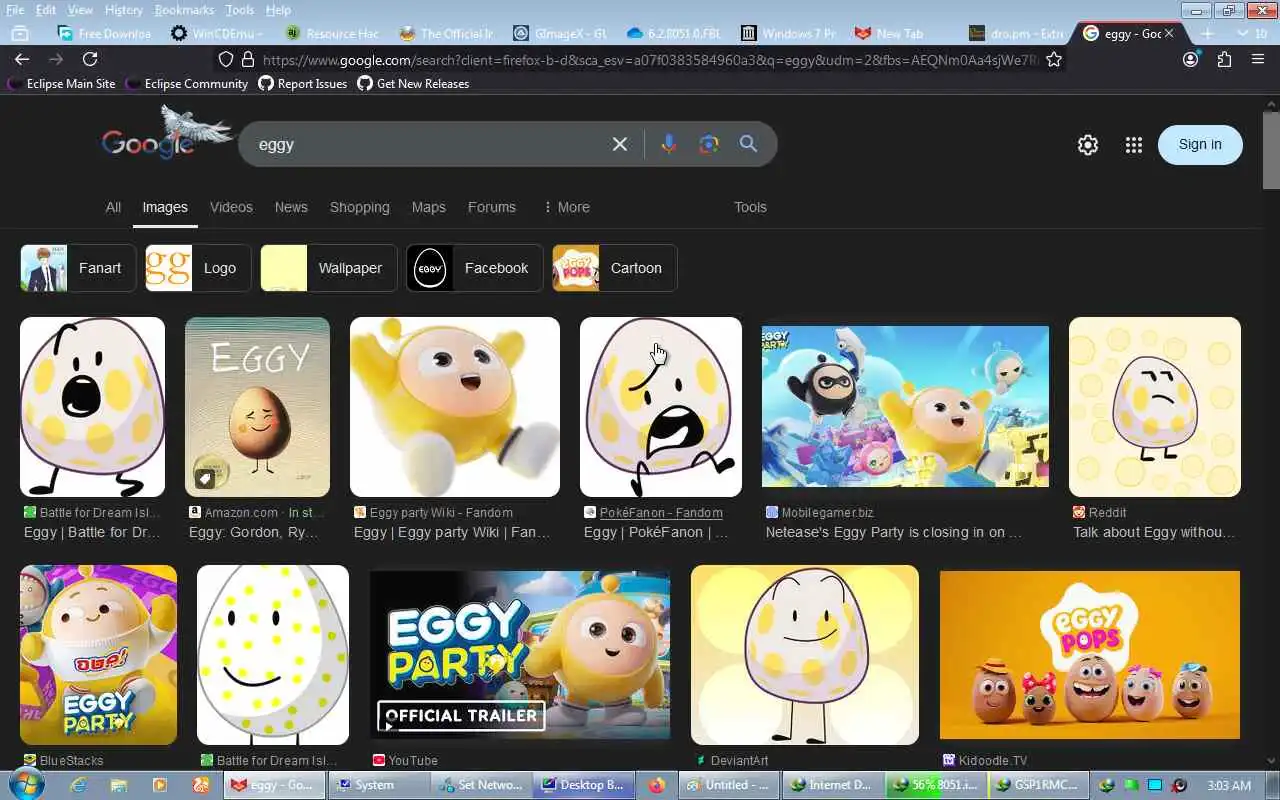The width and height of the screenshot is (1280, 800).
Task: Open the Firefox hamburger application menu
Action: tap(1258, 59)
